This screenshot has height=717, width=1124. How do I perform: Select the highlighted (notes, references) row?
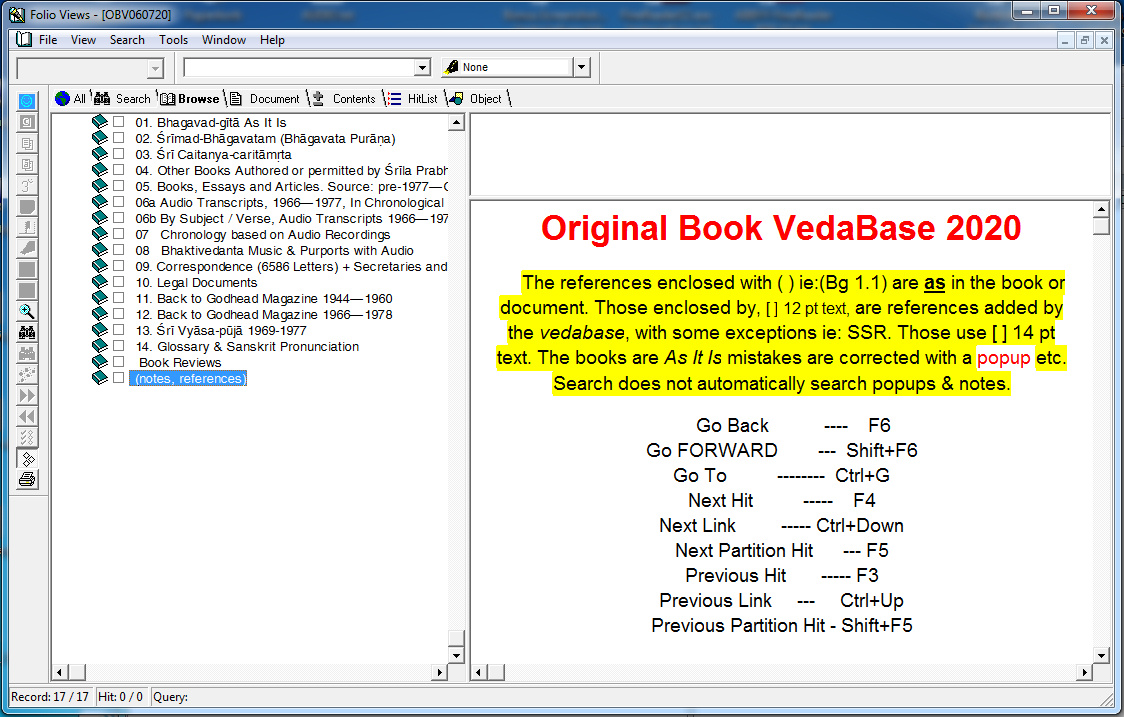pyautogui.click(x=190, y=378)
